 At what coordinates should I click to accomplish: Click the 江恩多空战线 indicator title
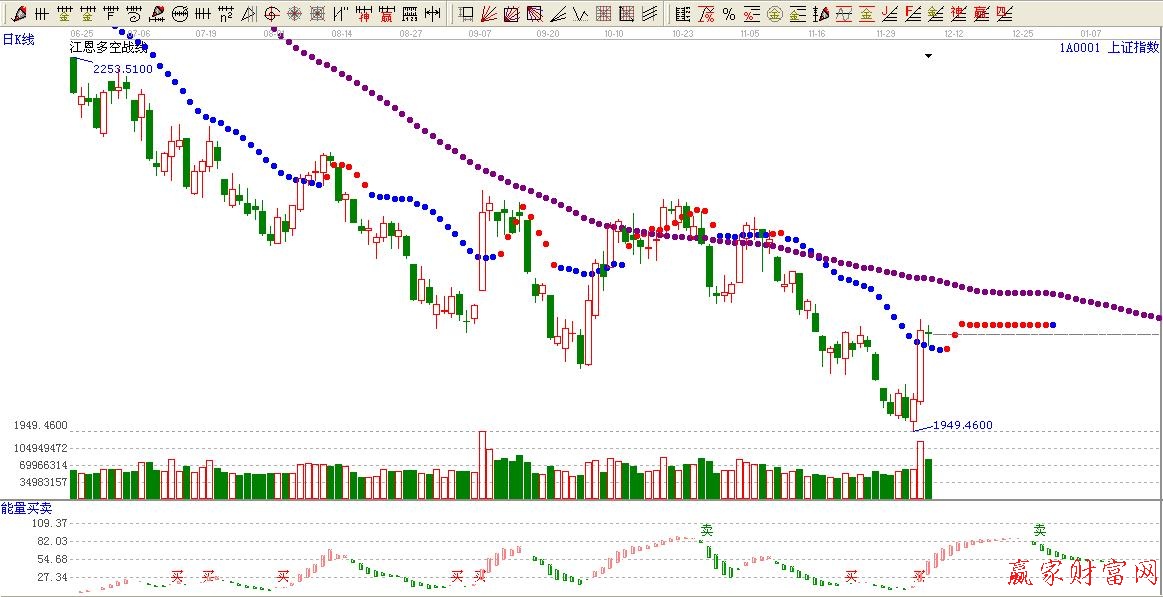pos(108,48)
